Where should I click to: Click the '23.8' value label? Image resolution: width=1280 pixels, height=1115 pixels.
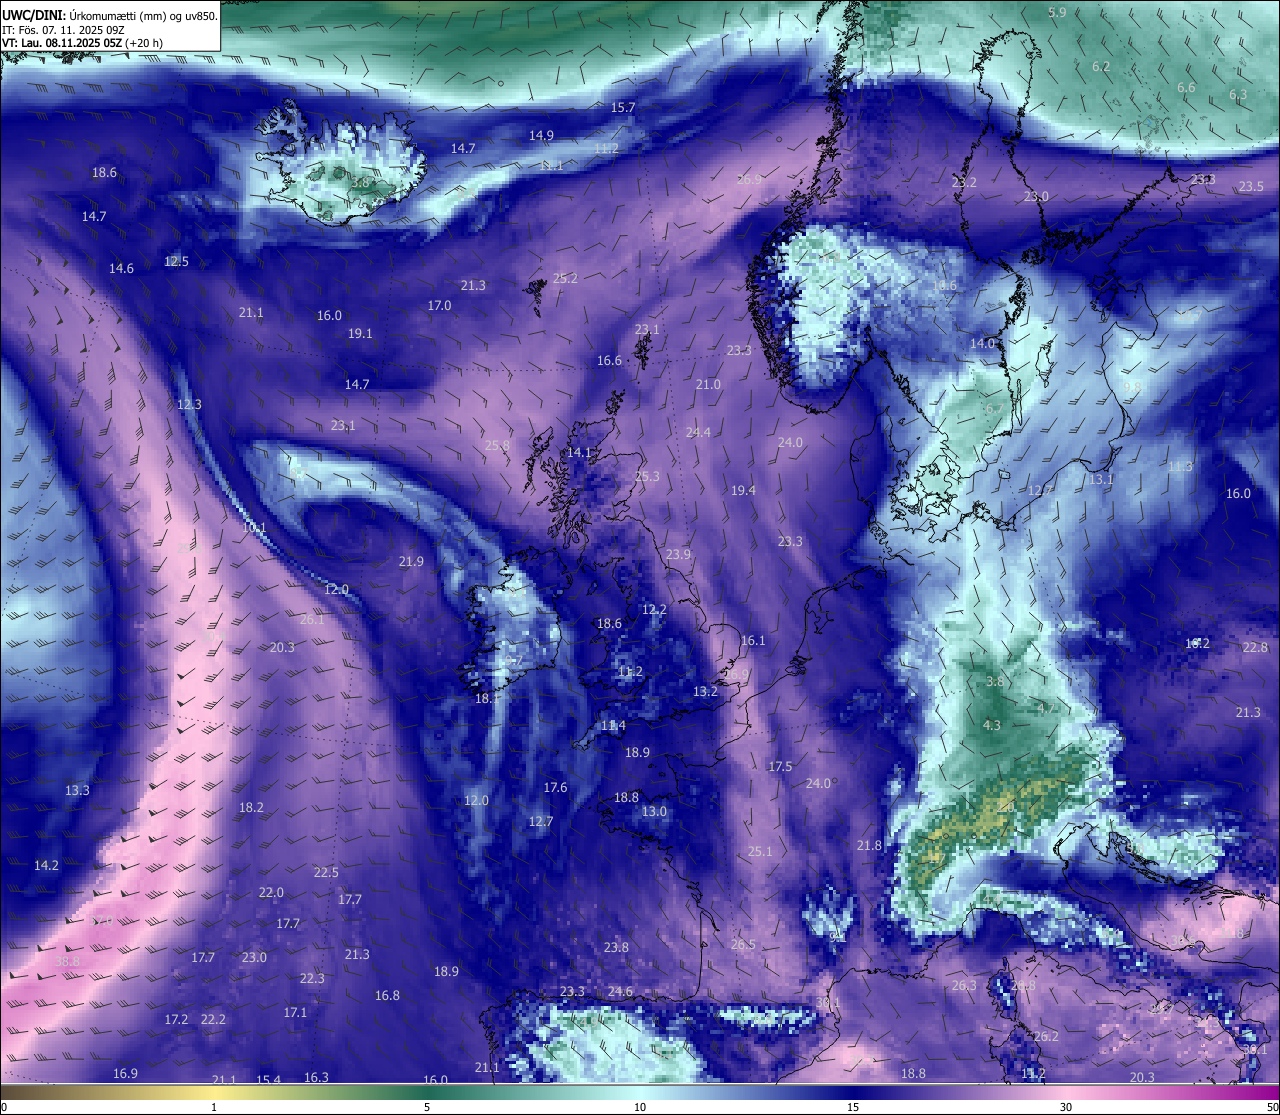616,947
